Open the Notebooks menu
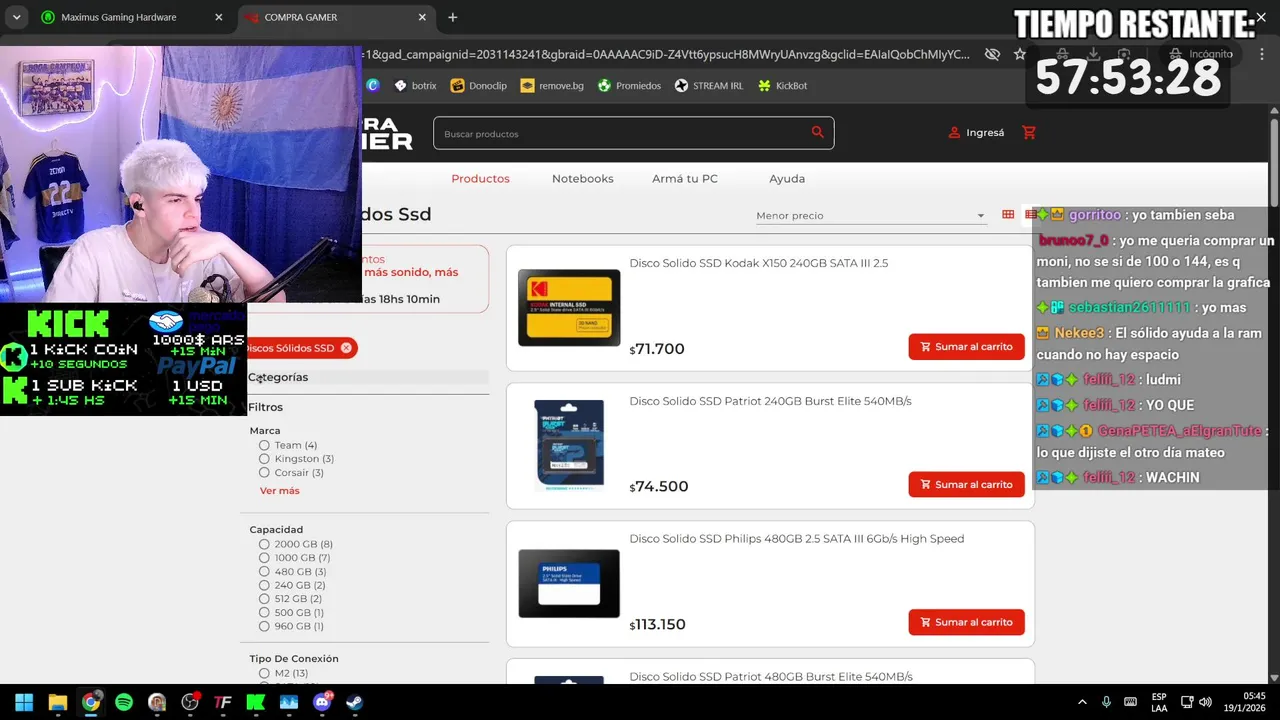Viewport: 1280px width, 720px height. [x=582, y=179]
